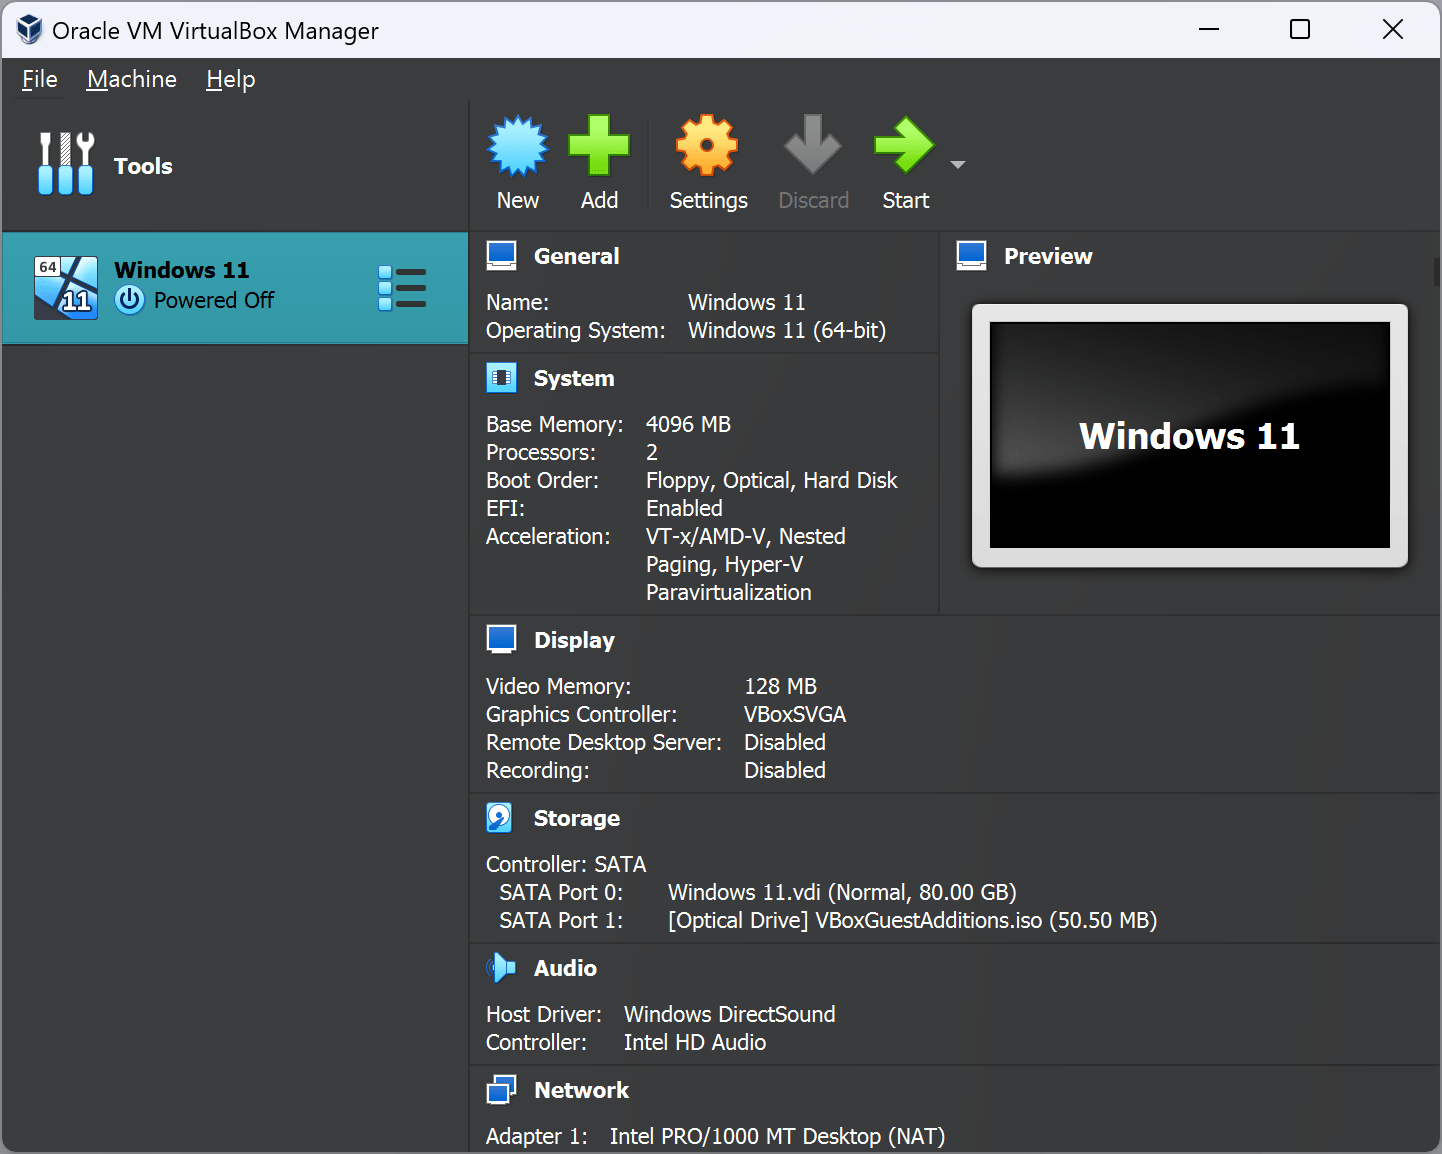
Task: Click the Windows 11.vdi storage entry
Action: pos(842,892)
